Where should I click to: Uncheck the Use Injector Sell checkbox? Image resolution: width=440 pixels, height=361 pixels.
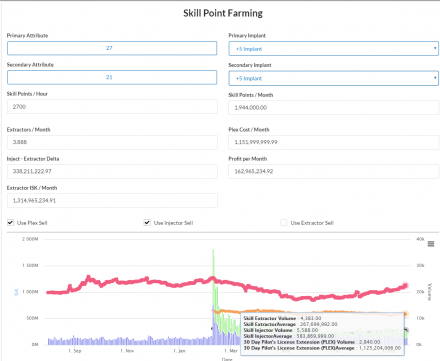coord(147,223)
